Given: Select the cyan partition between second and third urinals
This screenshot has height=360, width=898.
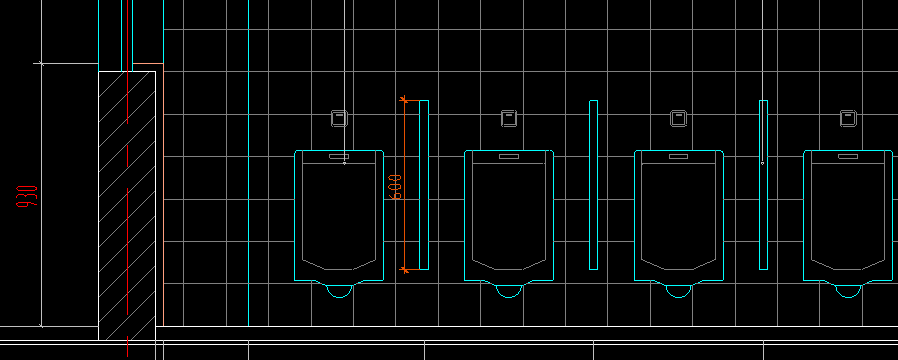Looking at the screenshot, I should point(593,185).
